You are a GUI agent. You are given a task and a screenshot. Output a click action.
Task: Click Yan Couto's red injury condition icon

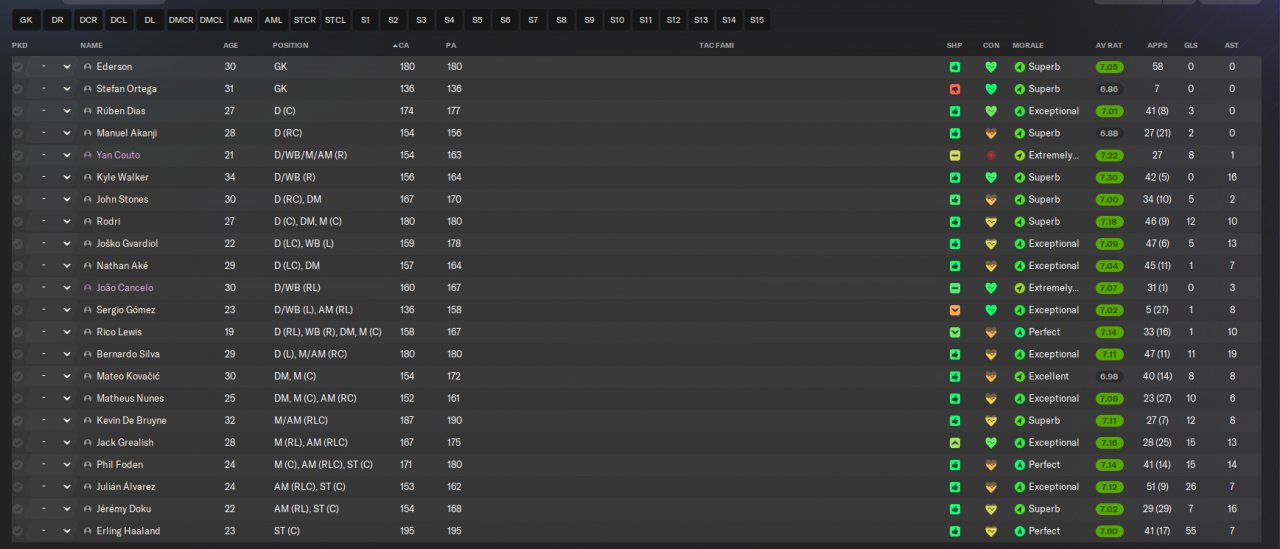(991, 155)
